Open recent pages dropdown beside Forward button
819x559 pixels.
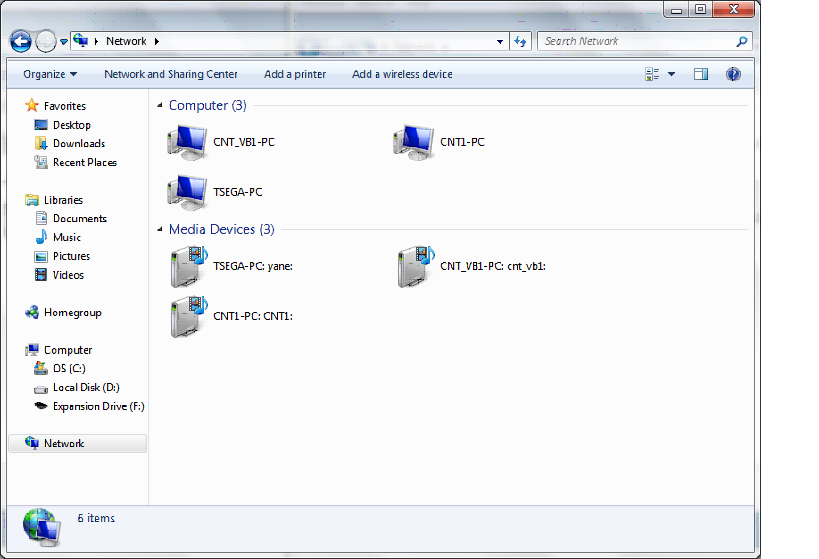coord(64,42)
